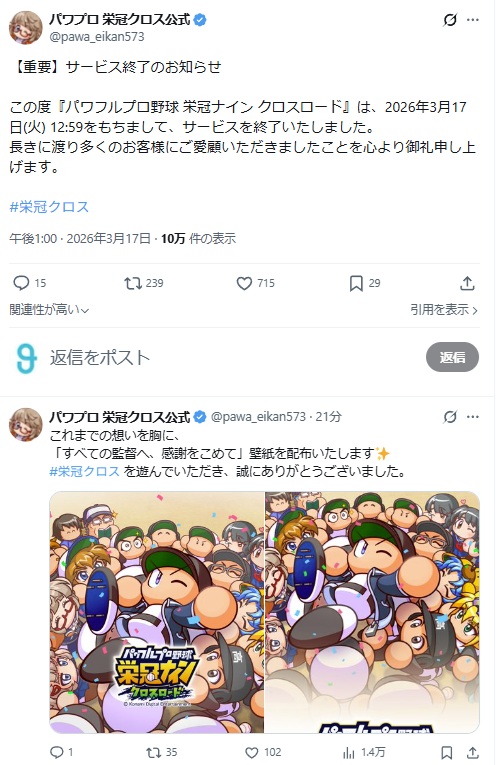Screen dimensions: 497x765
Task: Open more options on the second post
Action: coord(473,417)
